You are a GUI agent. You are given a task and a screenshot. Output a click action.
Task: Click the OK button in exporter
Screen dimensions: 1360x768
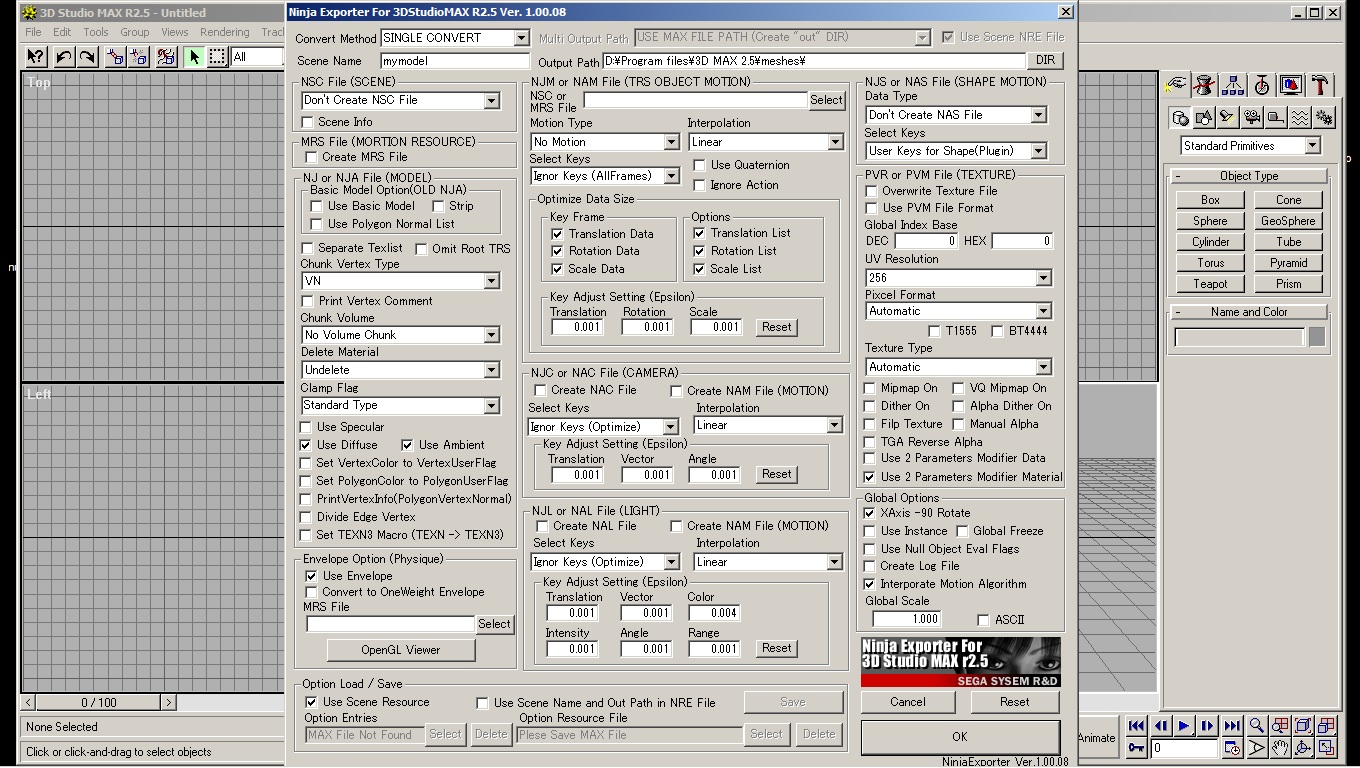(x=960, y=737)
